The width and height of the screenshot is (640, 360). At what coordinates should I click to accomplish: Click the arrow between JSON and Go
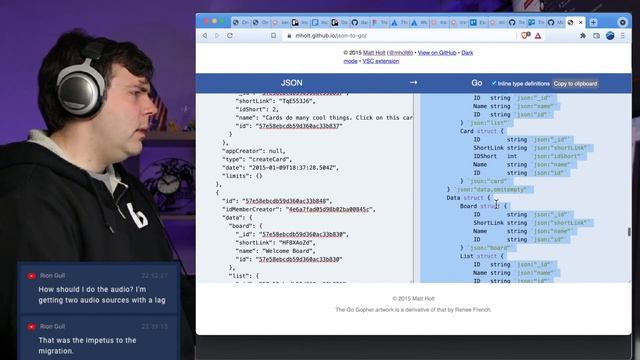pos(413,82)
